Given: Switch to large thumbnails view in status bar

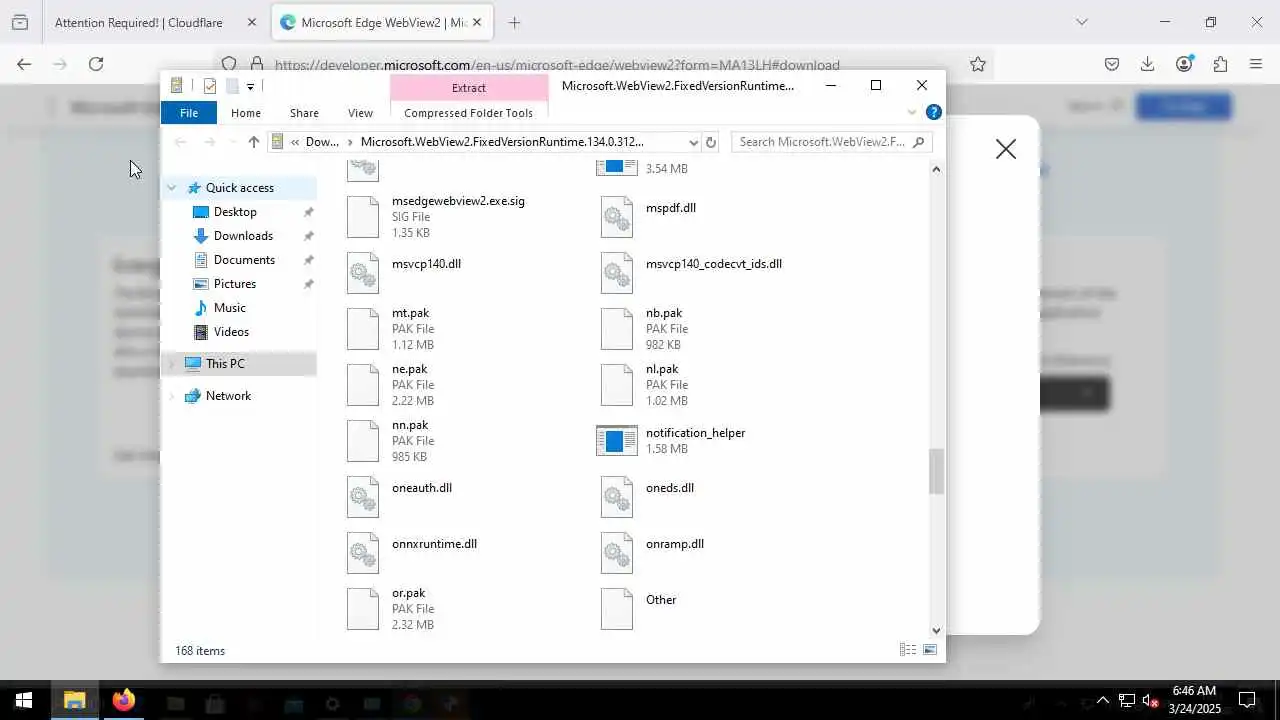Looking at the screenshot, I should pyautogui.click(x=930, y=650).
